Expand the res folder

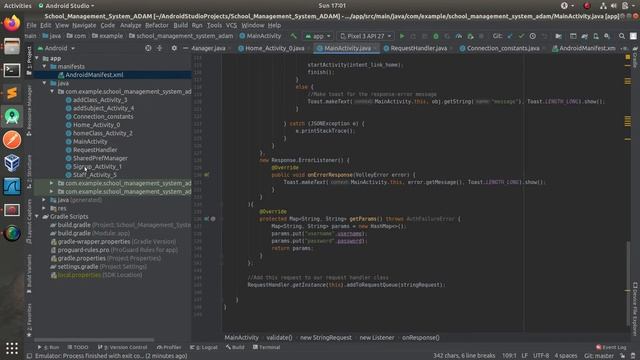pyautogui.click(x=44, y=208)
